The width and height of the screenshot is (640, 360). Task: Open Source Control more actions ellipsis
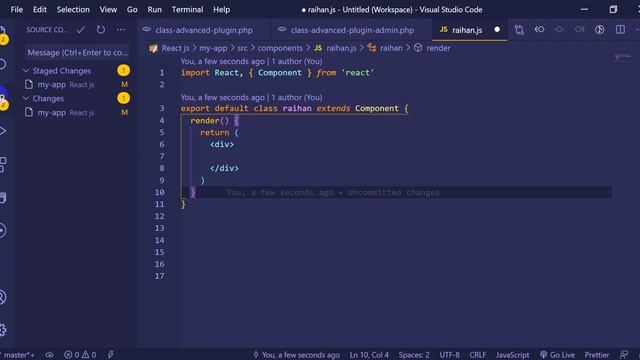121,29
